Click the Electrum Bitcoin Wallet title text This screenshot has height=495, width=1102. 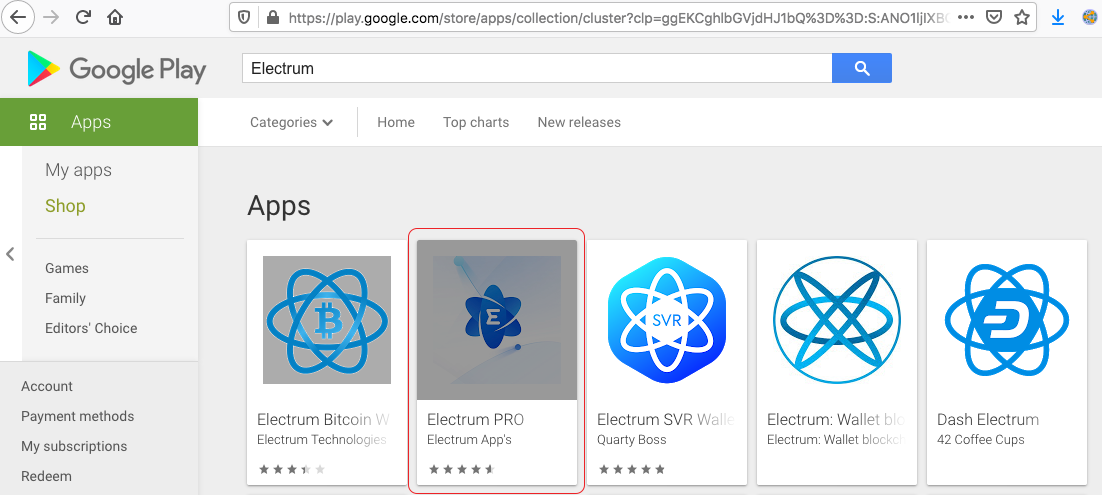point(323,420)
